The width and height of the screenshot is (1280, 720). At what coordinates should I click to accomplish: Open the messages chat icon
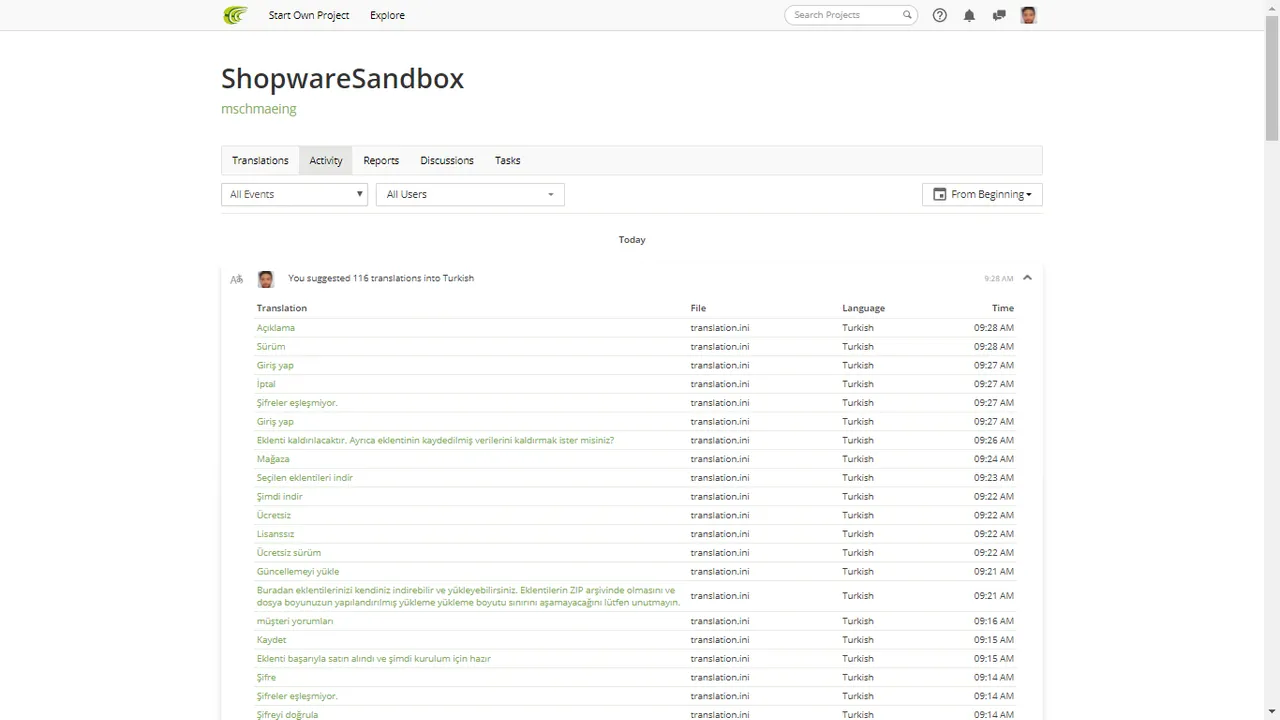pos(998,15)
